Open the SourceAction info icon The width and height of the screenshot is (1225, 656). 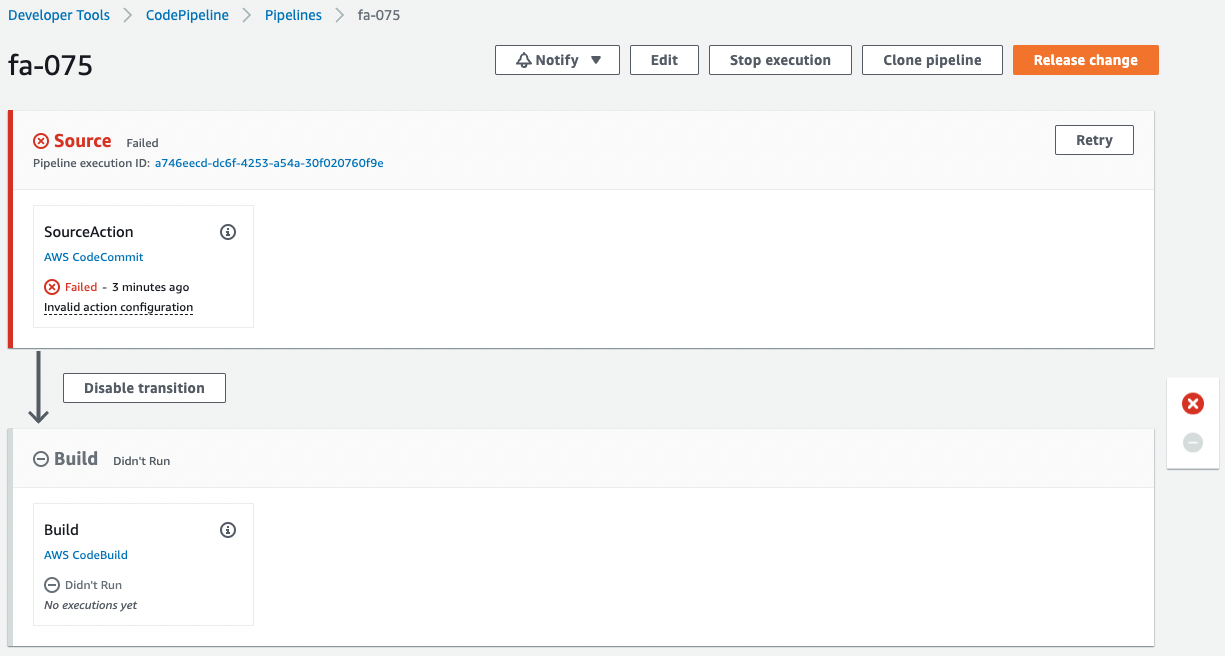pos(228,232)
